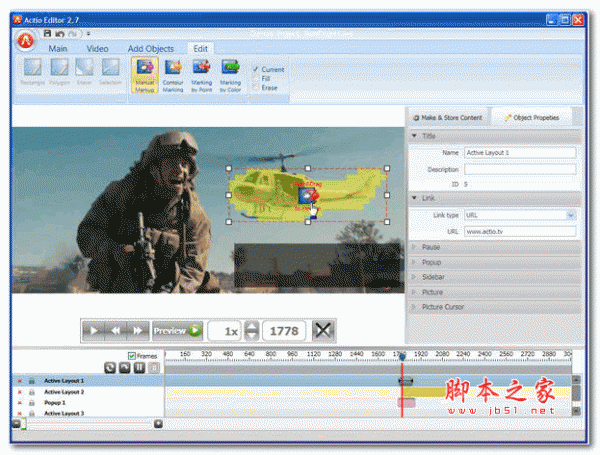Screen dimensions: 600x455
Task: Expand the Popup section
Action: (495, 262)
